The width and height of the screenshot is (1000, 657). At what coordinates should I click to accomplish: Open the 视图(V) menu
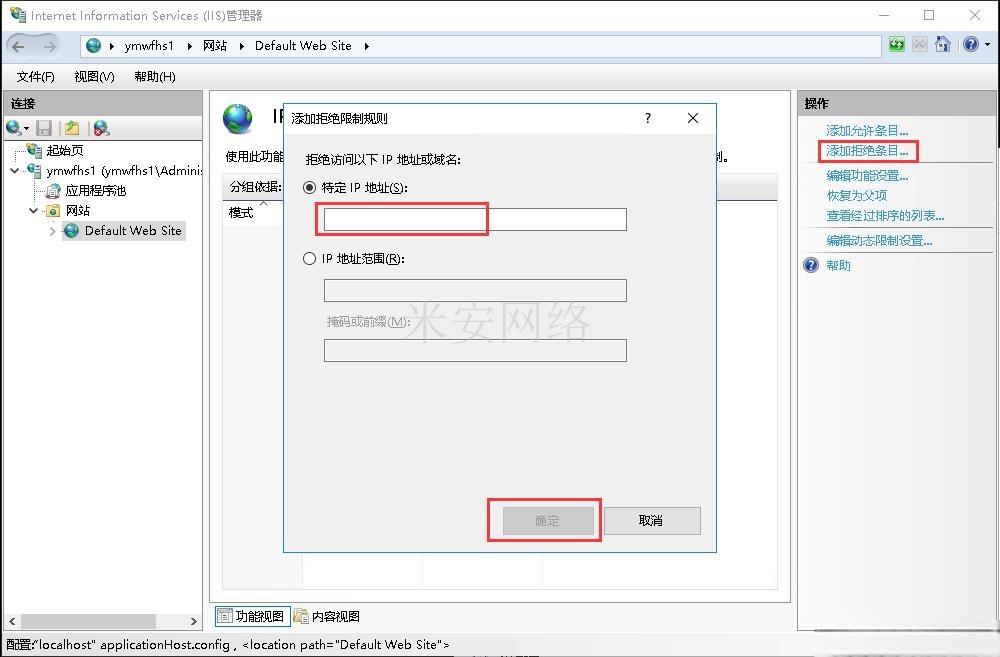[94, 77]
